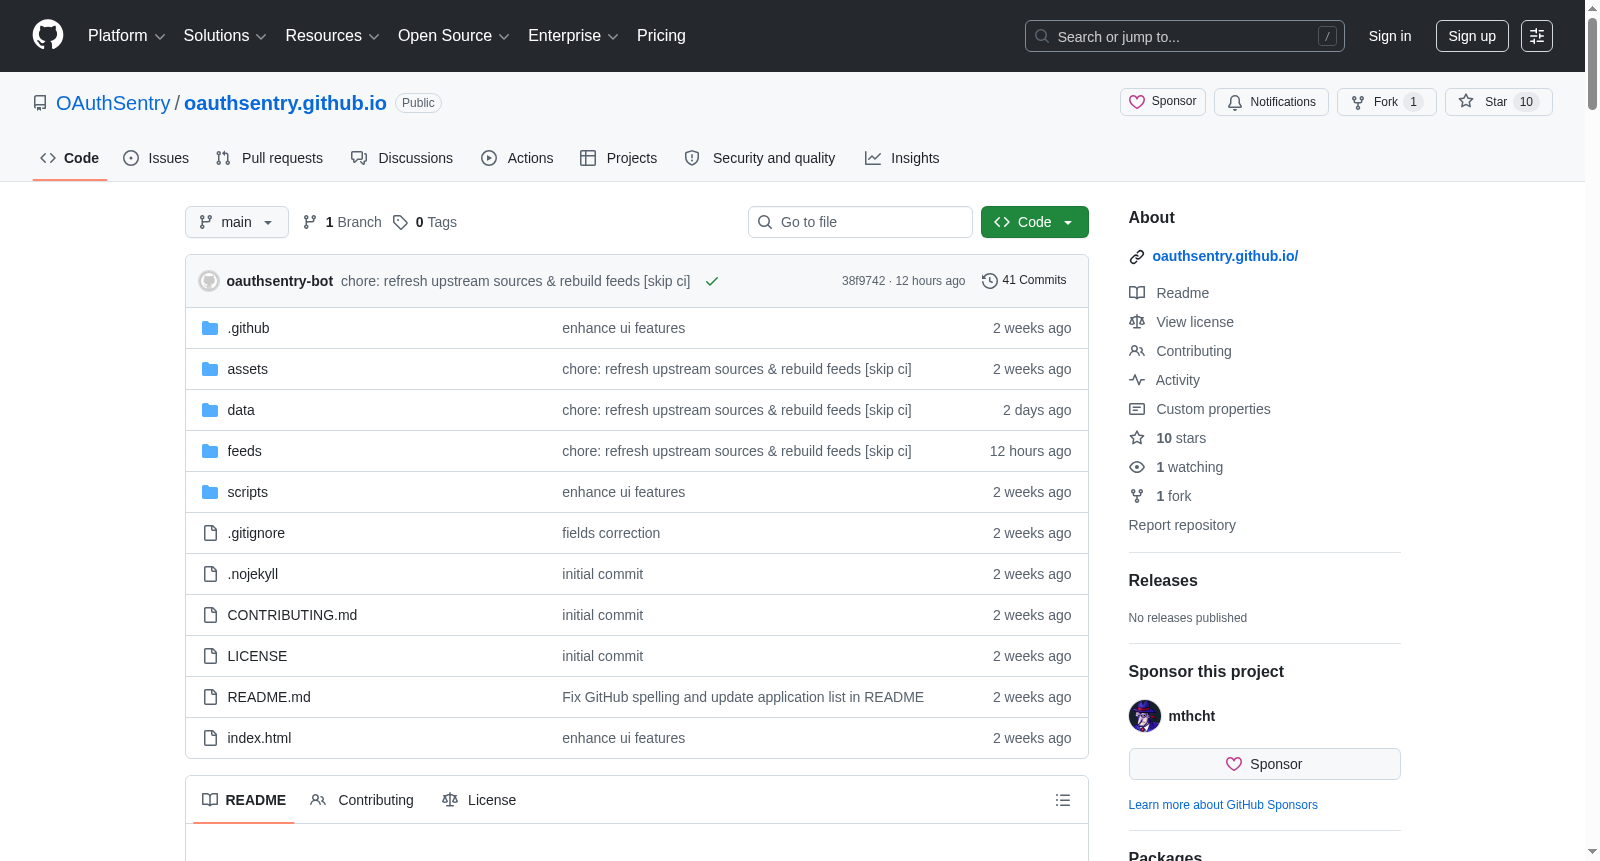Expand the Open Source menu
The height and width of the screenshot is (861, 1600).
pos(454,36)
